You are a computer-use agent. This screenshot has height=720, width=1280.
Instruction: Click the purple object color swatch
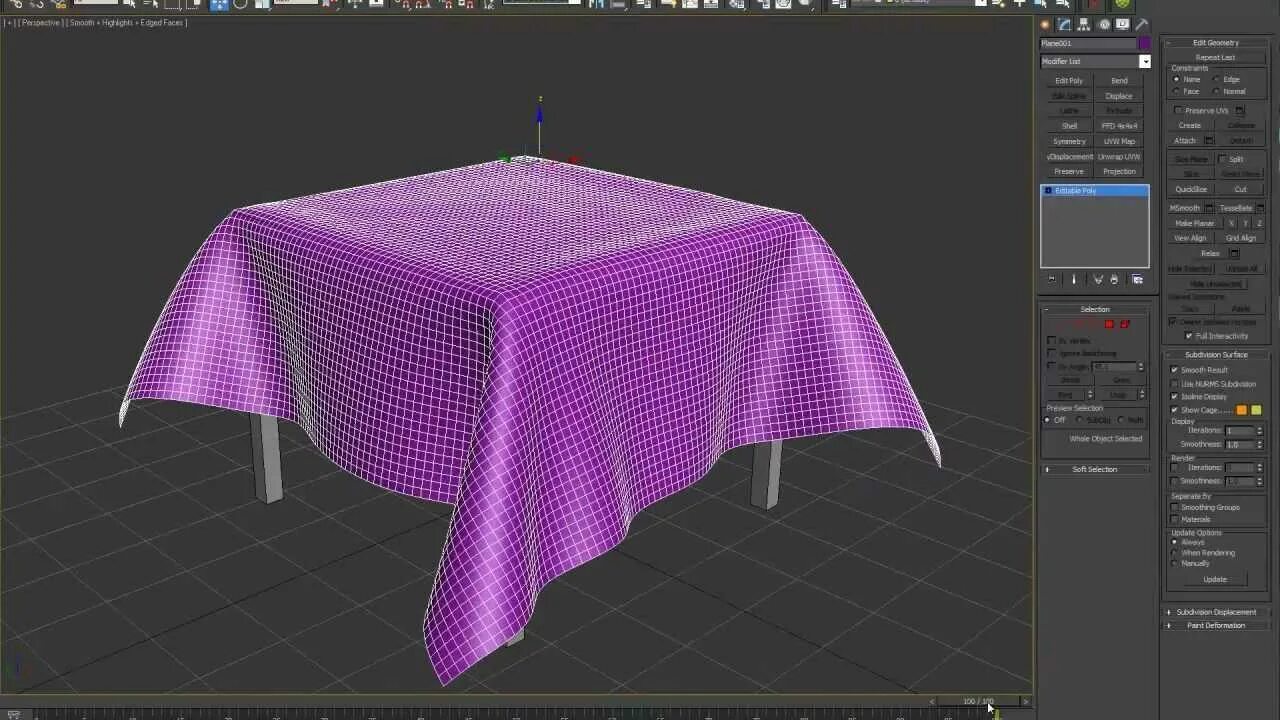(1144, 43)
